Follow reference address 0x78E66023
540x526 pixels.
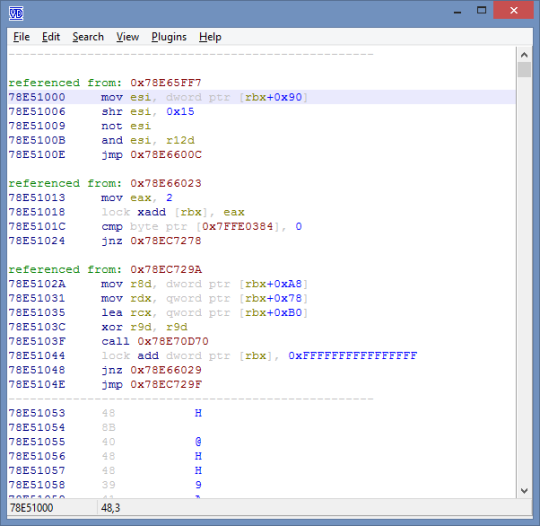coord(166,183)
